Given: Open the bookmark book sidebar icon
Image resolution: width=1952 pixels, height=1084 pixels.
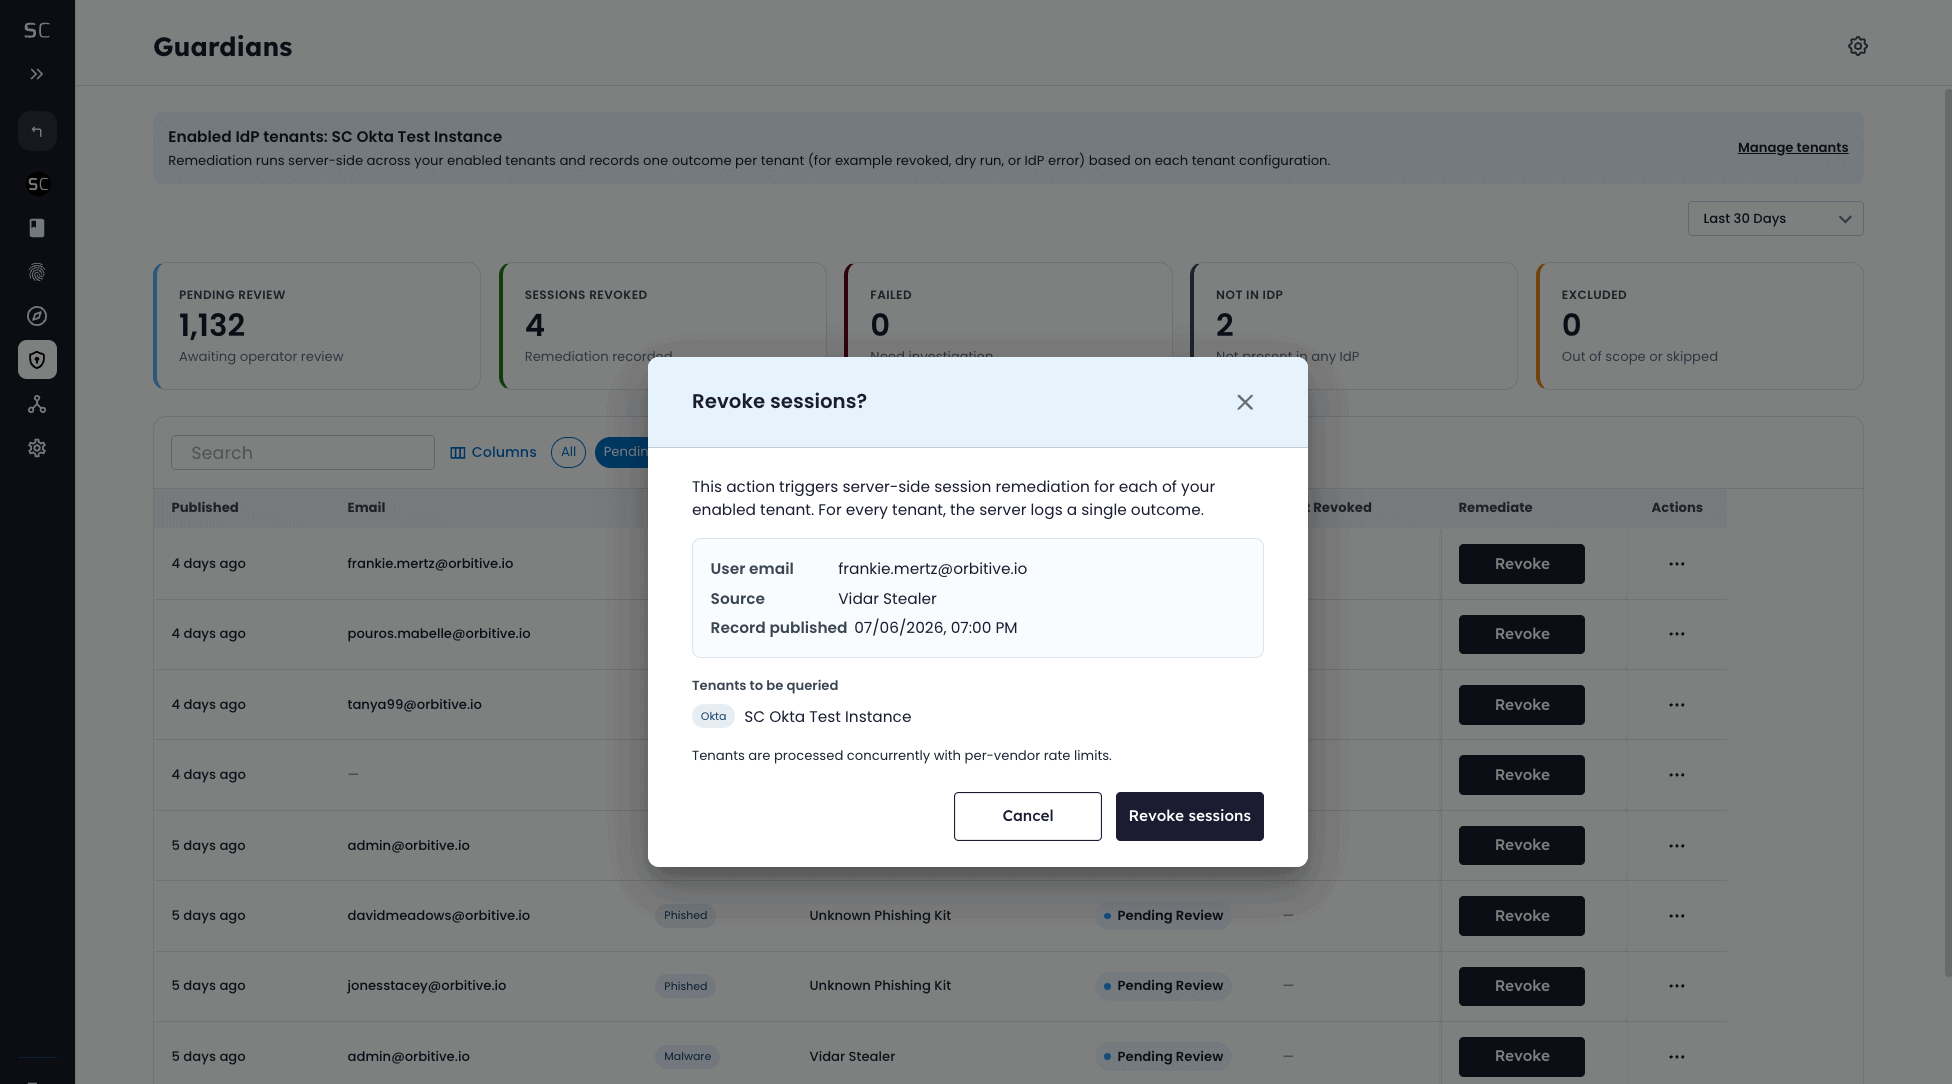Looking at the screenshot, I should point(37,228).
